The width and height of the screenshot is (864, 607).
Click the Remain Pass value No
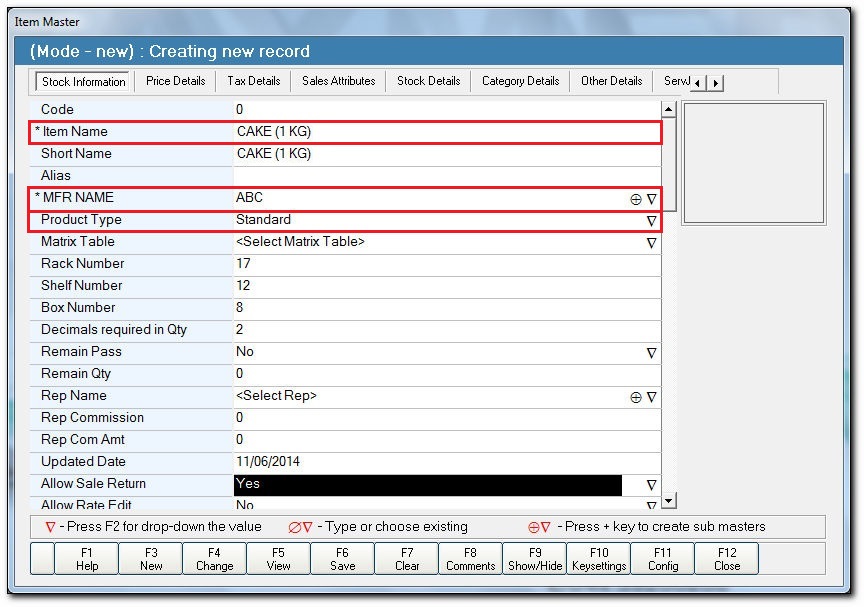coord(245,352)
